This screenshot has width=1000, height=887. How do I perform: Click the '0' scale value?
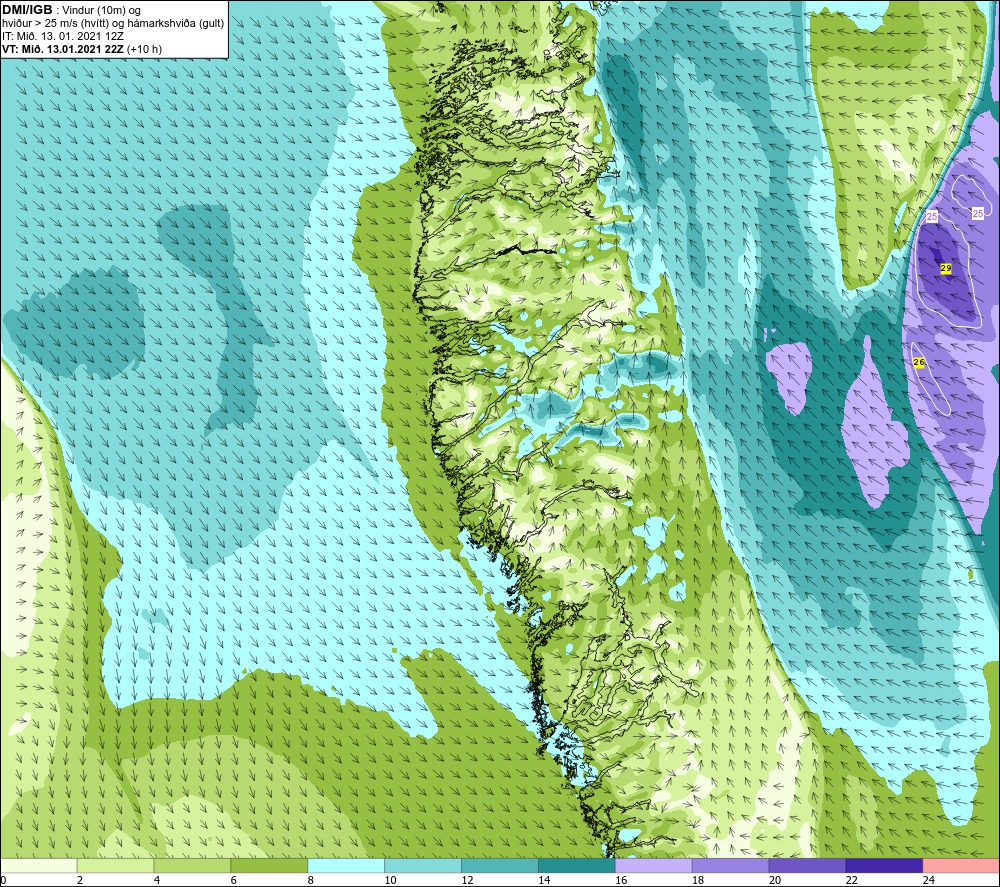[4, 880]
